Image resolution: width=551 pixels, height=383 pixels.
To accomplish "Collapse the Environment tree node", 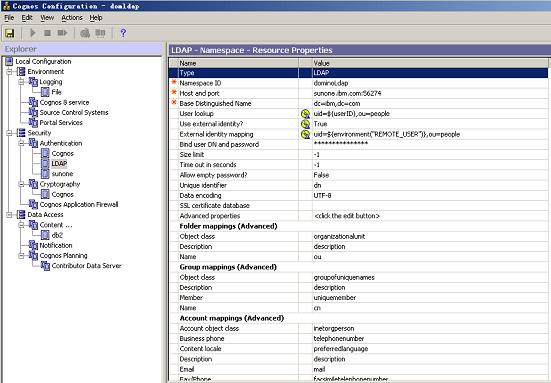I will [x=9, y=72].
